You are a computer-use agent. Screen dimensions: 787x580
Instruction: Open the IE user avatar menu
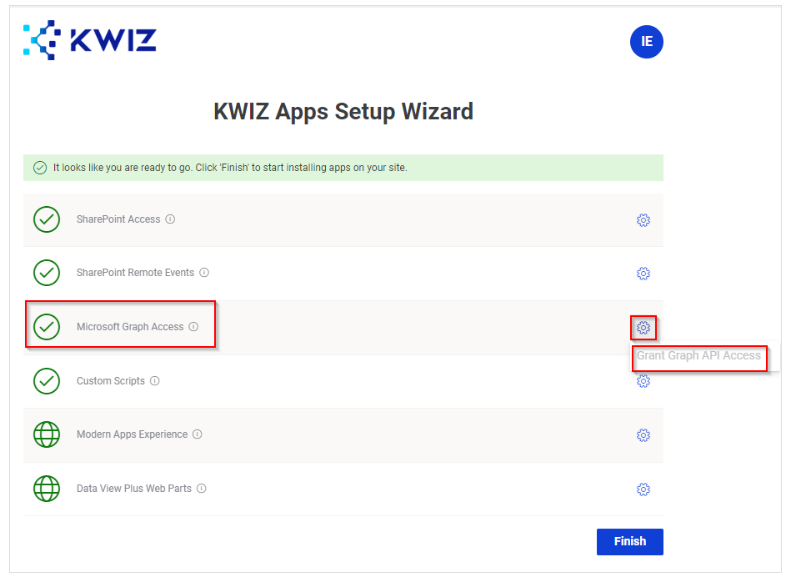pyautogui.click(x=646, y=42)
